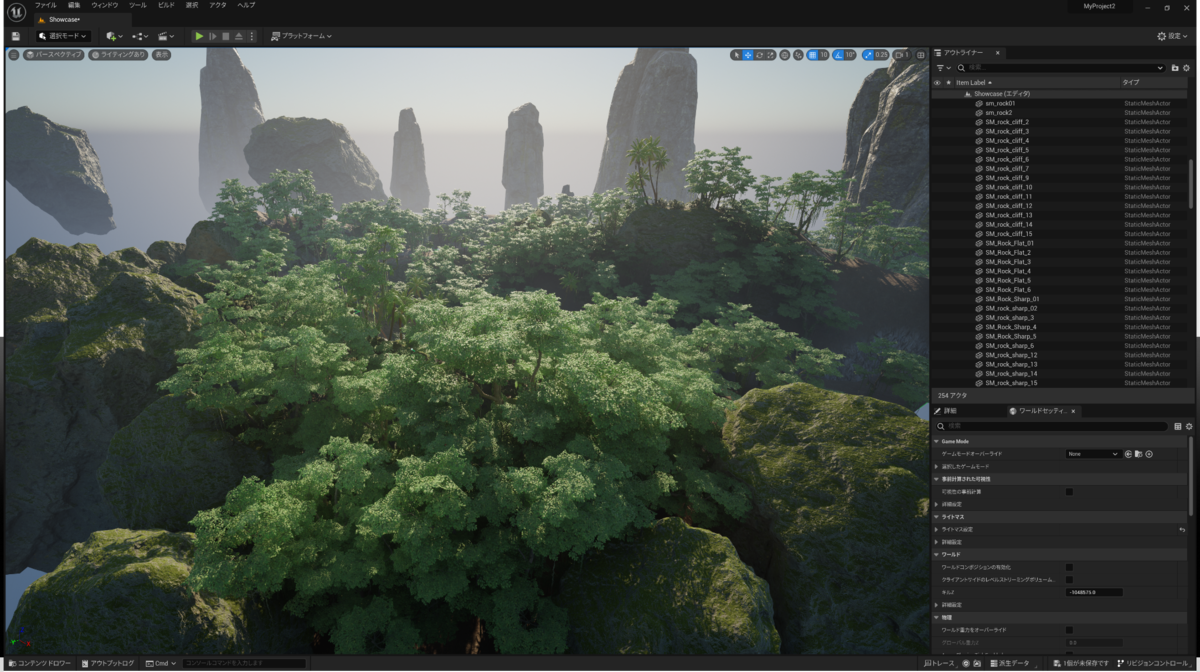
Task: Reset ライトマス設定 to default arrow
Action: pos(1182,529)
